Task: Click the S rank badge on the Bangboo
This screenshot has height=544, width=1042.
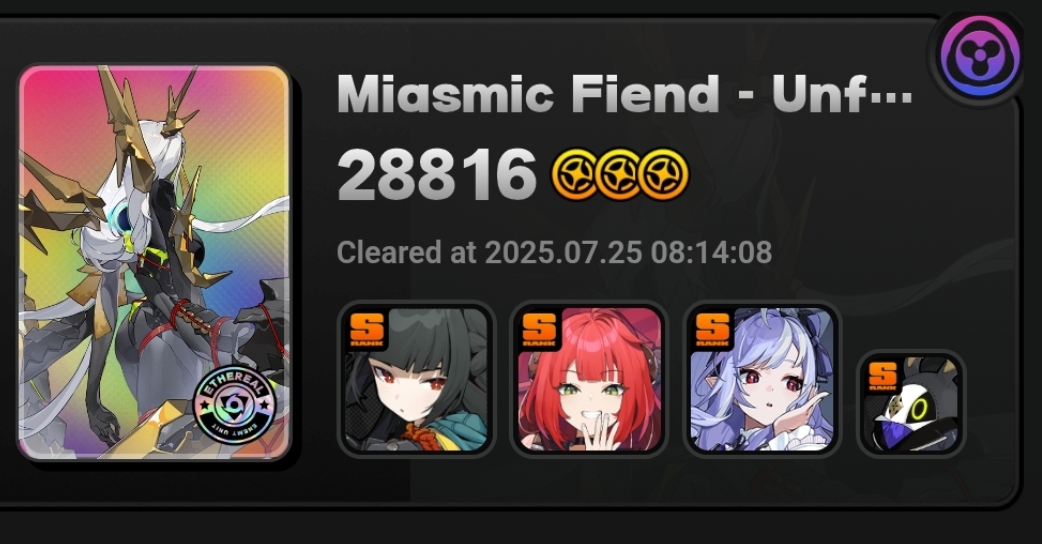Action: pos(883,377)
